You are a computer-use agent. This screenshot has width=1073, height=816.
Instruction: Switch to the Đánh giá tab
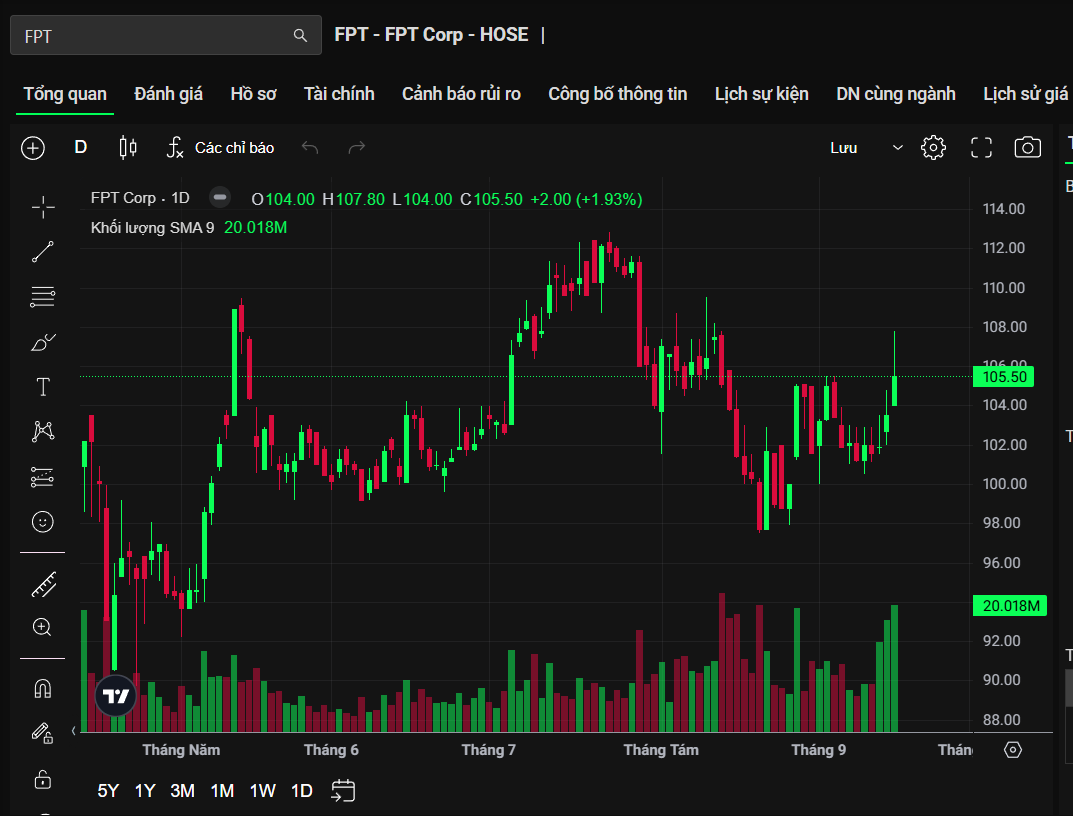click(x=168, y=94)
